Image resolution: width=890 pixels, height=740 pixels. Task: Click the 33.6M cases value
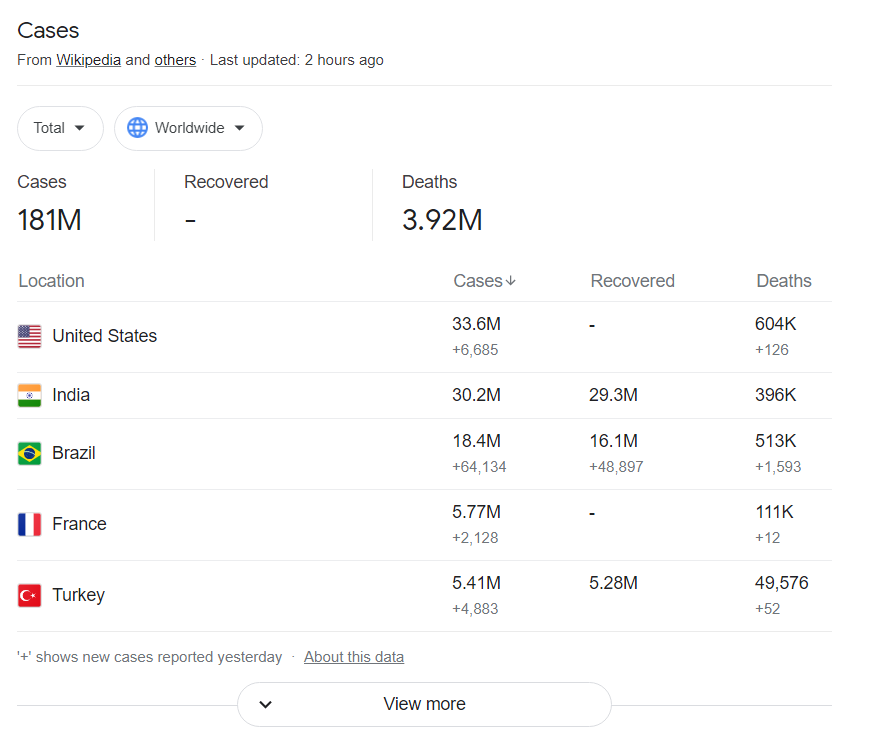[x=477, y=324]
